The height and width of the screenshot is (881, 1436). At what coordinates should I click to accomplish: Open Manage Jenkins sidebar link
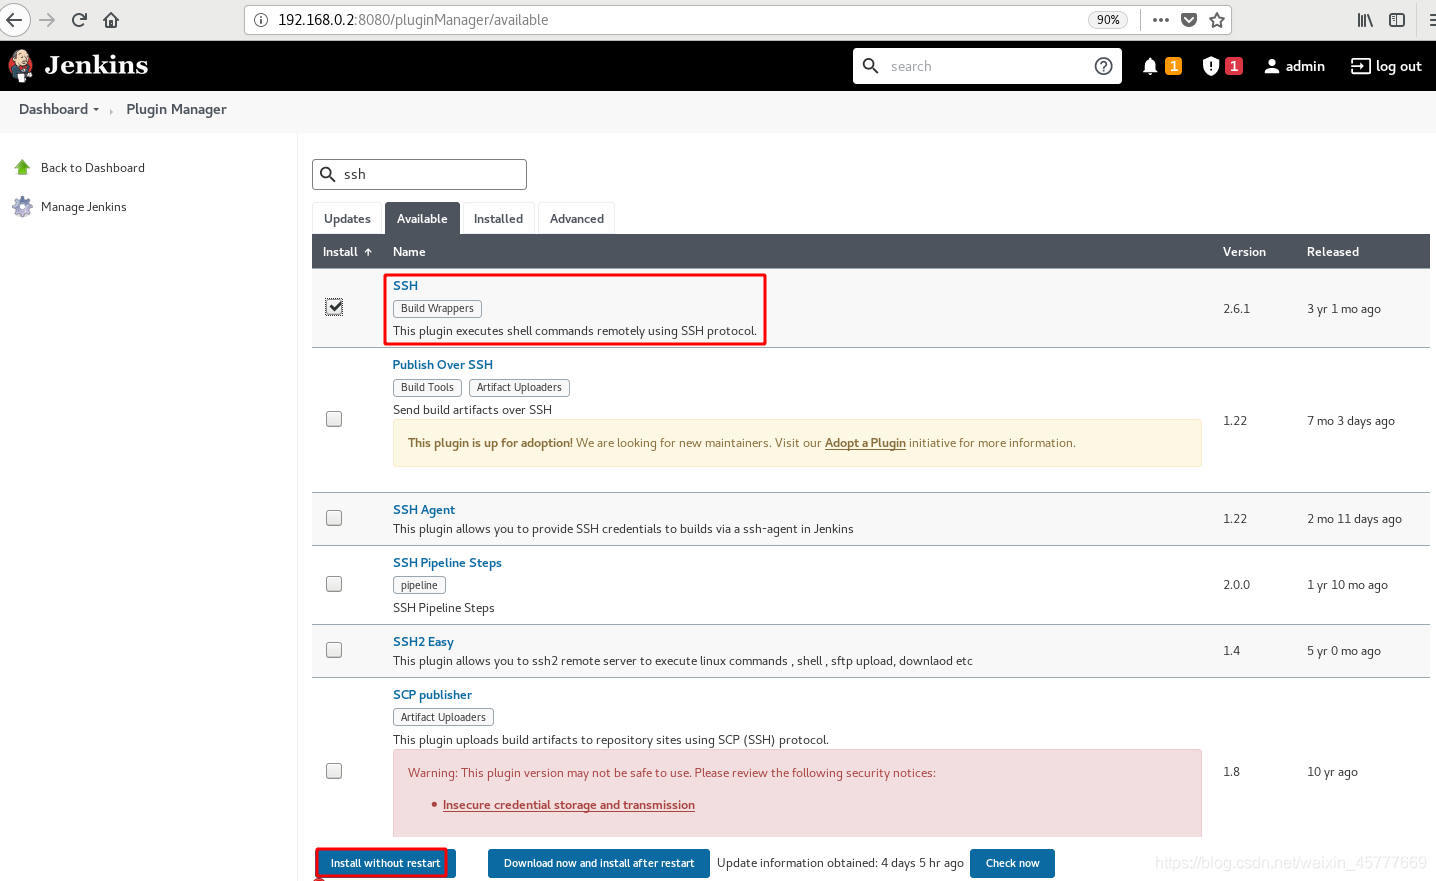[x=84, y=207]
